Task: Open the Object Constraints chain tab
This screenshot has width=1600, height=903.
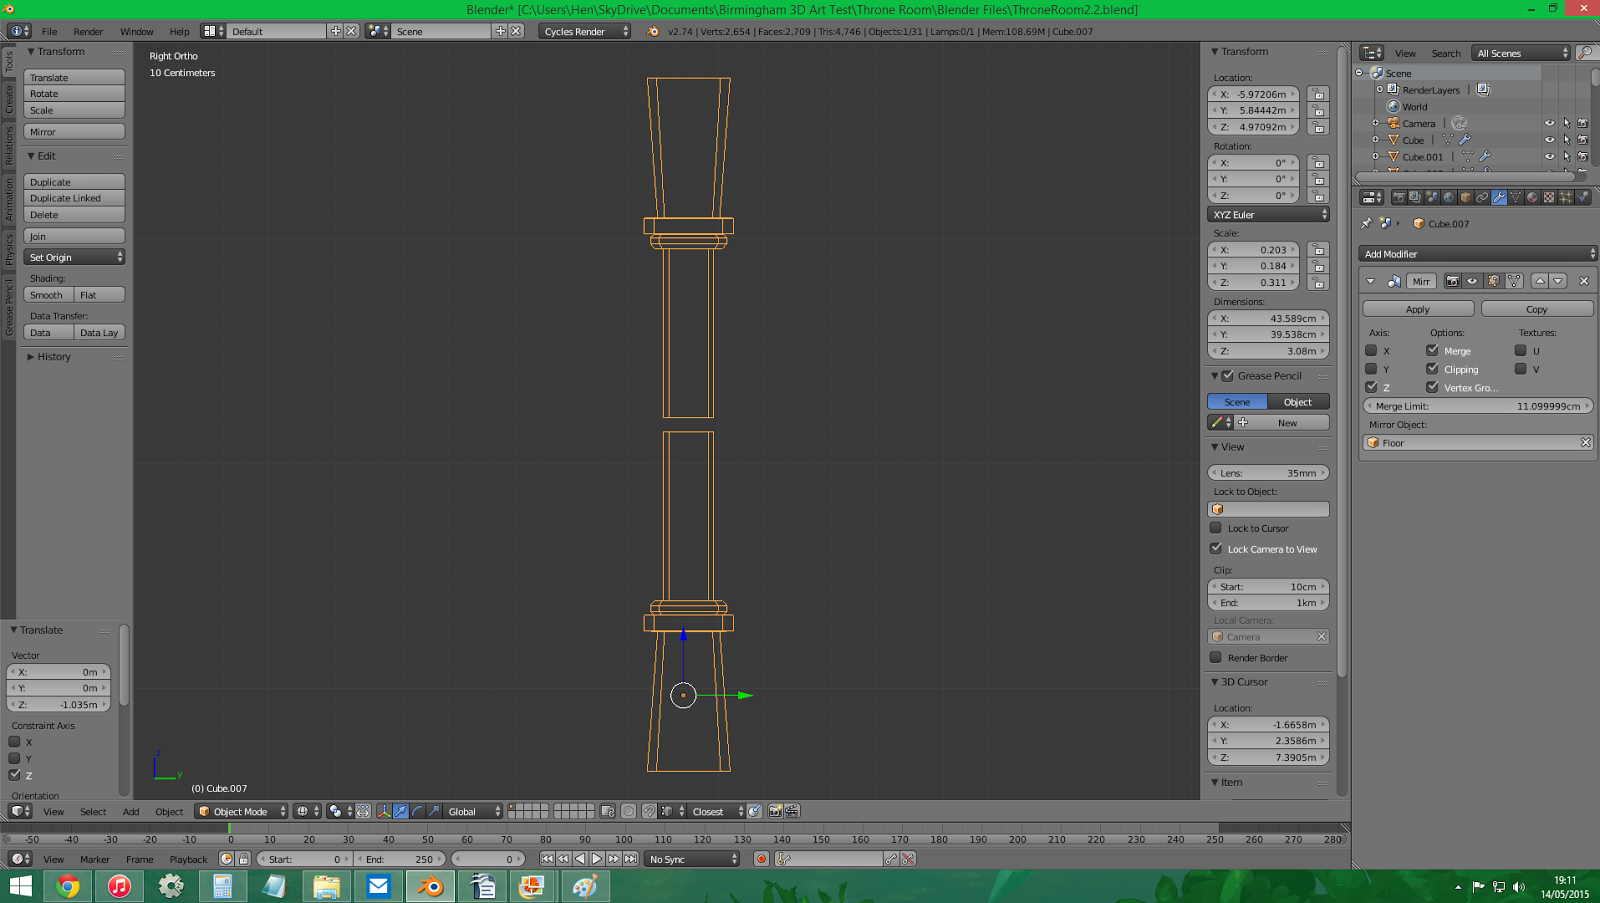Action: click(x=1482, y=198)
